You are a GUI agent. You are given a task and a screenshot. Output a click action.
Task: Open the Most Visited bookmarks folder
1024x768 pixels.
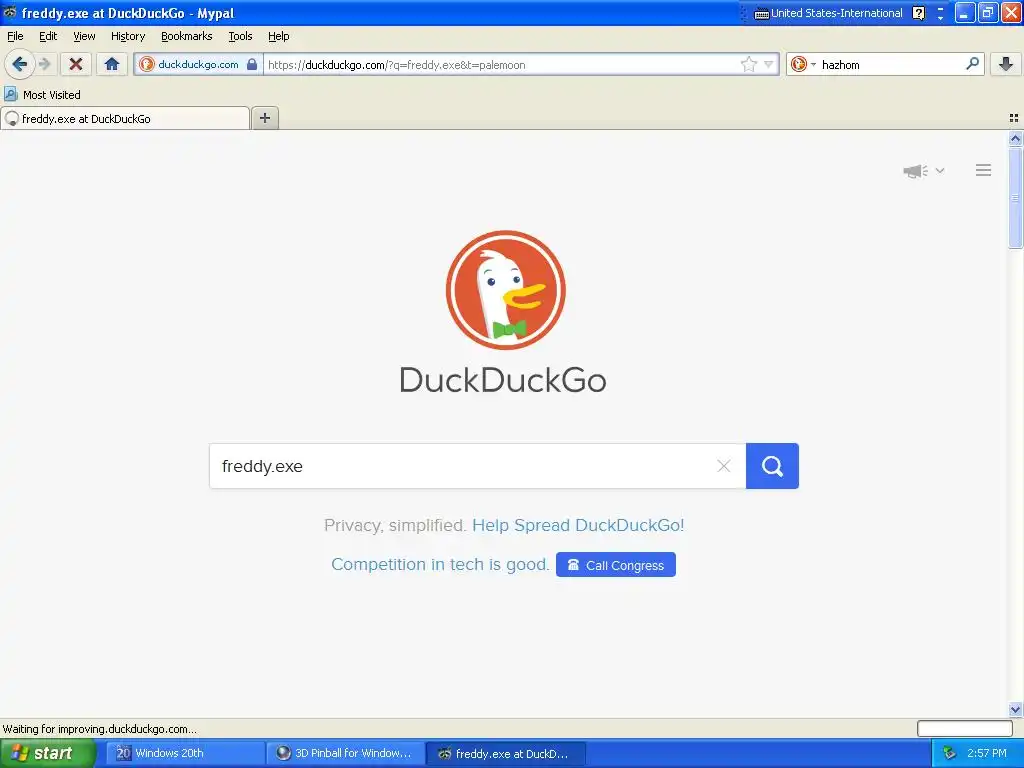(42, 95)
